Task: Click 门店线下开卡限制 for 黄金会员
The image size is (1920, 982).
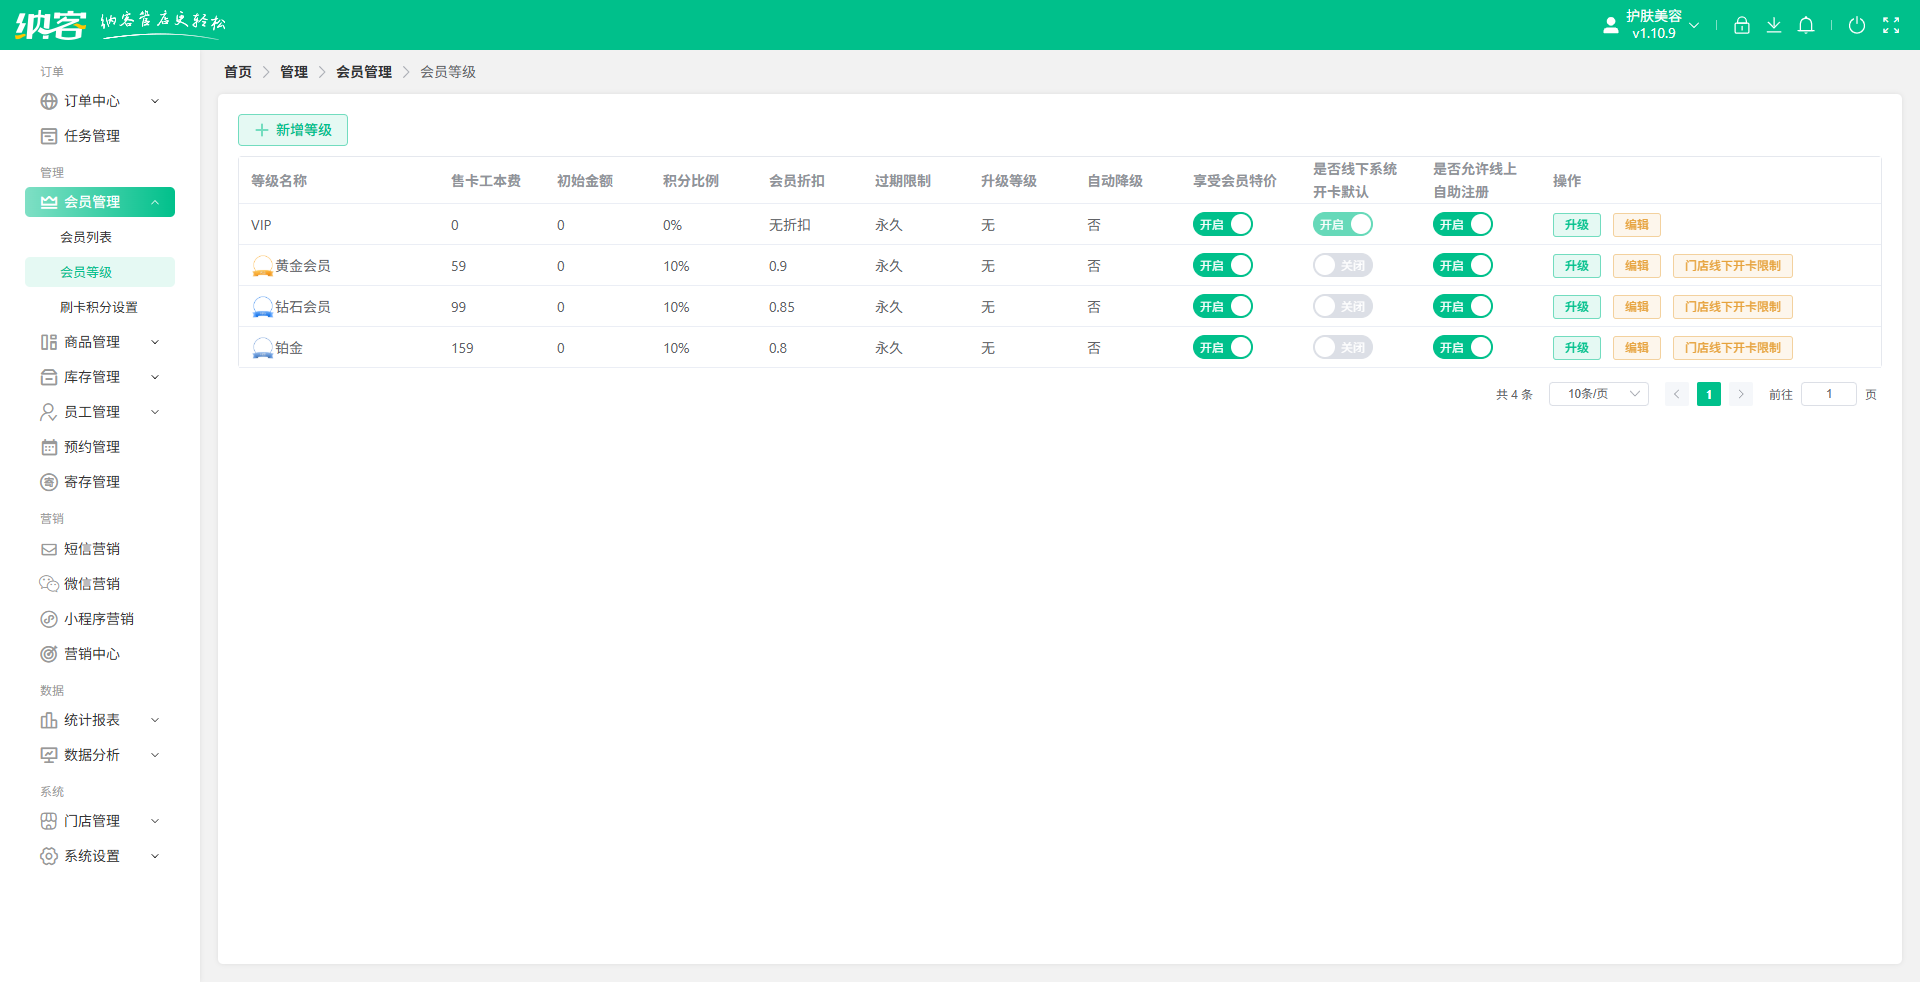Action: [x=1732, y=266]
